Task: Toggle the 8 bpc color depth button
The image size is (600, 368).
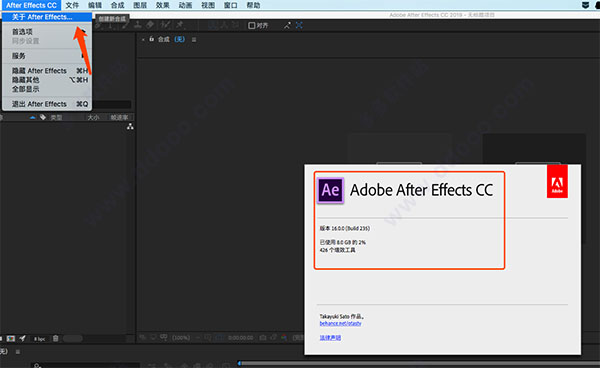Action: pyautogui.click(x=39, y=339)
